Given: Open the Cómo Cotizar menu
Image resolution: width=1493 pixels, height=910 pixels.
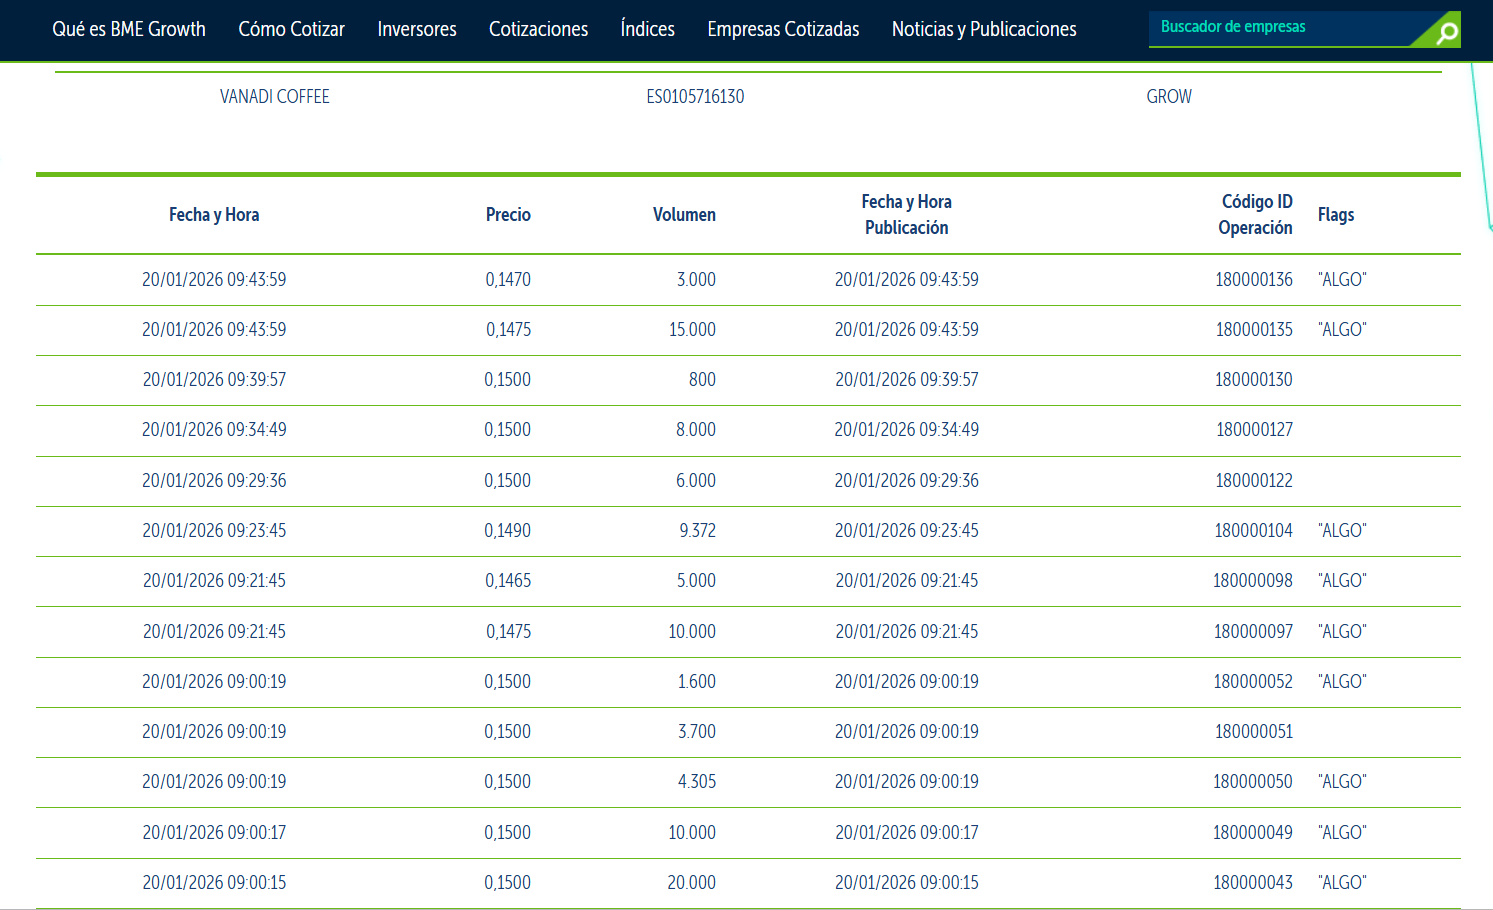Looking at the screenshot, I should [291, 30].
